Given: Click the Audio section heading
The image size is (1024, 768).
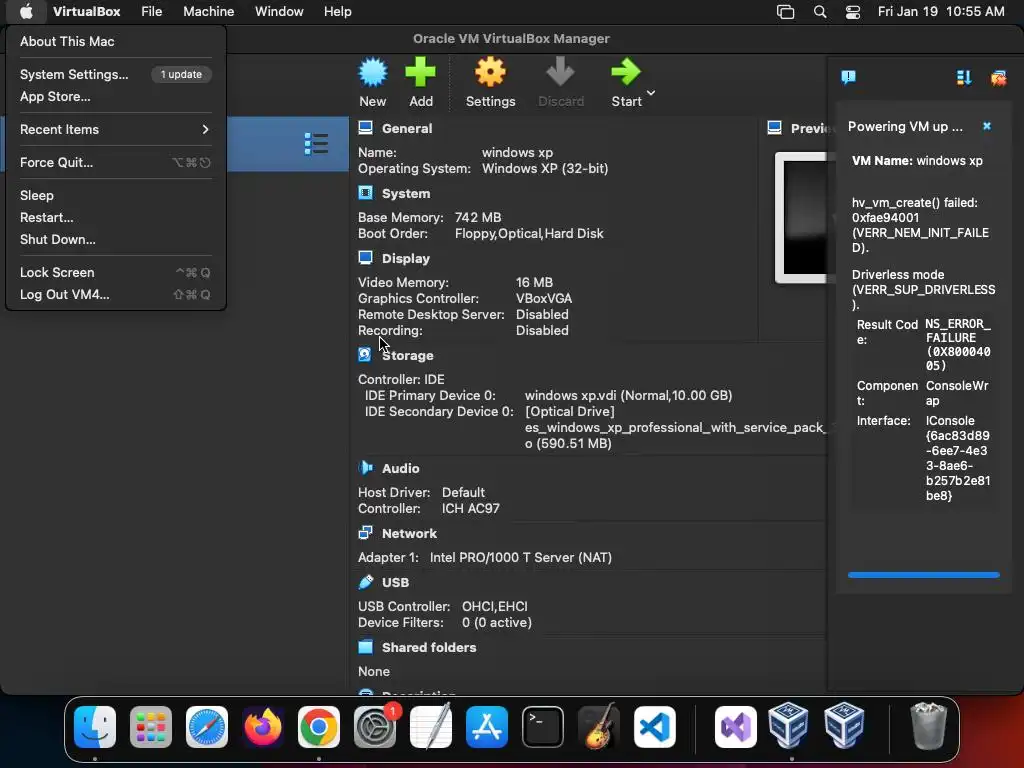Looking at the screenshot, I should coord(400,468).
